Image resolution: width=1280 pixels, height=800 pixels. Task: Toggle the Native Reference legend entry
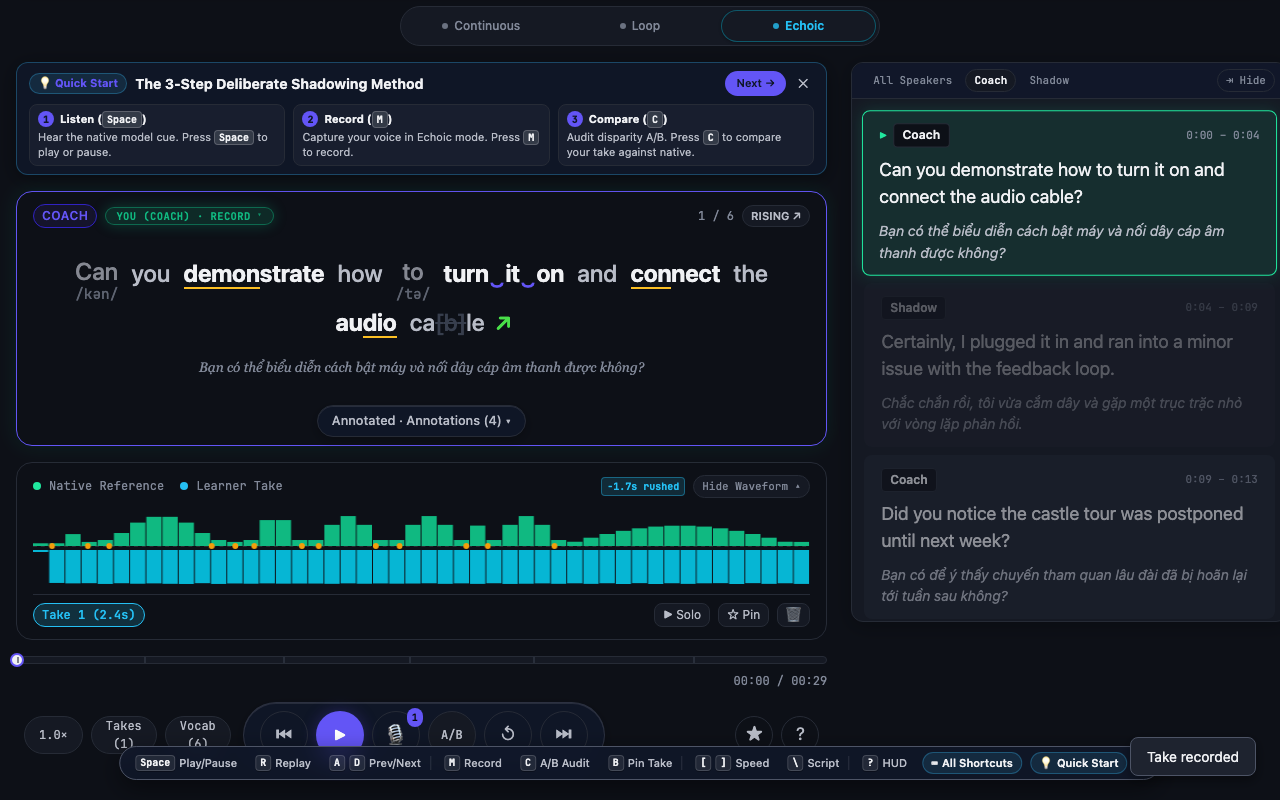(x=98, y=486)
